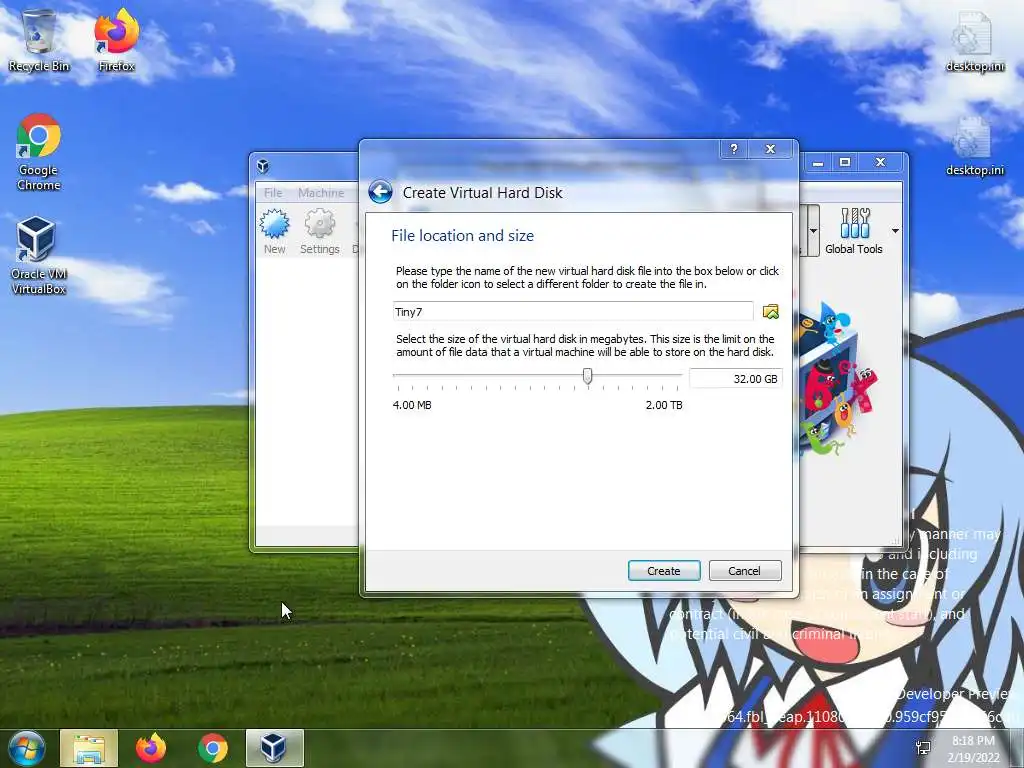
Task: Click the Create button
Action: 664,571
